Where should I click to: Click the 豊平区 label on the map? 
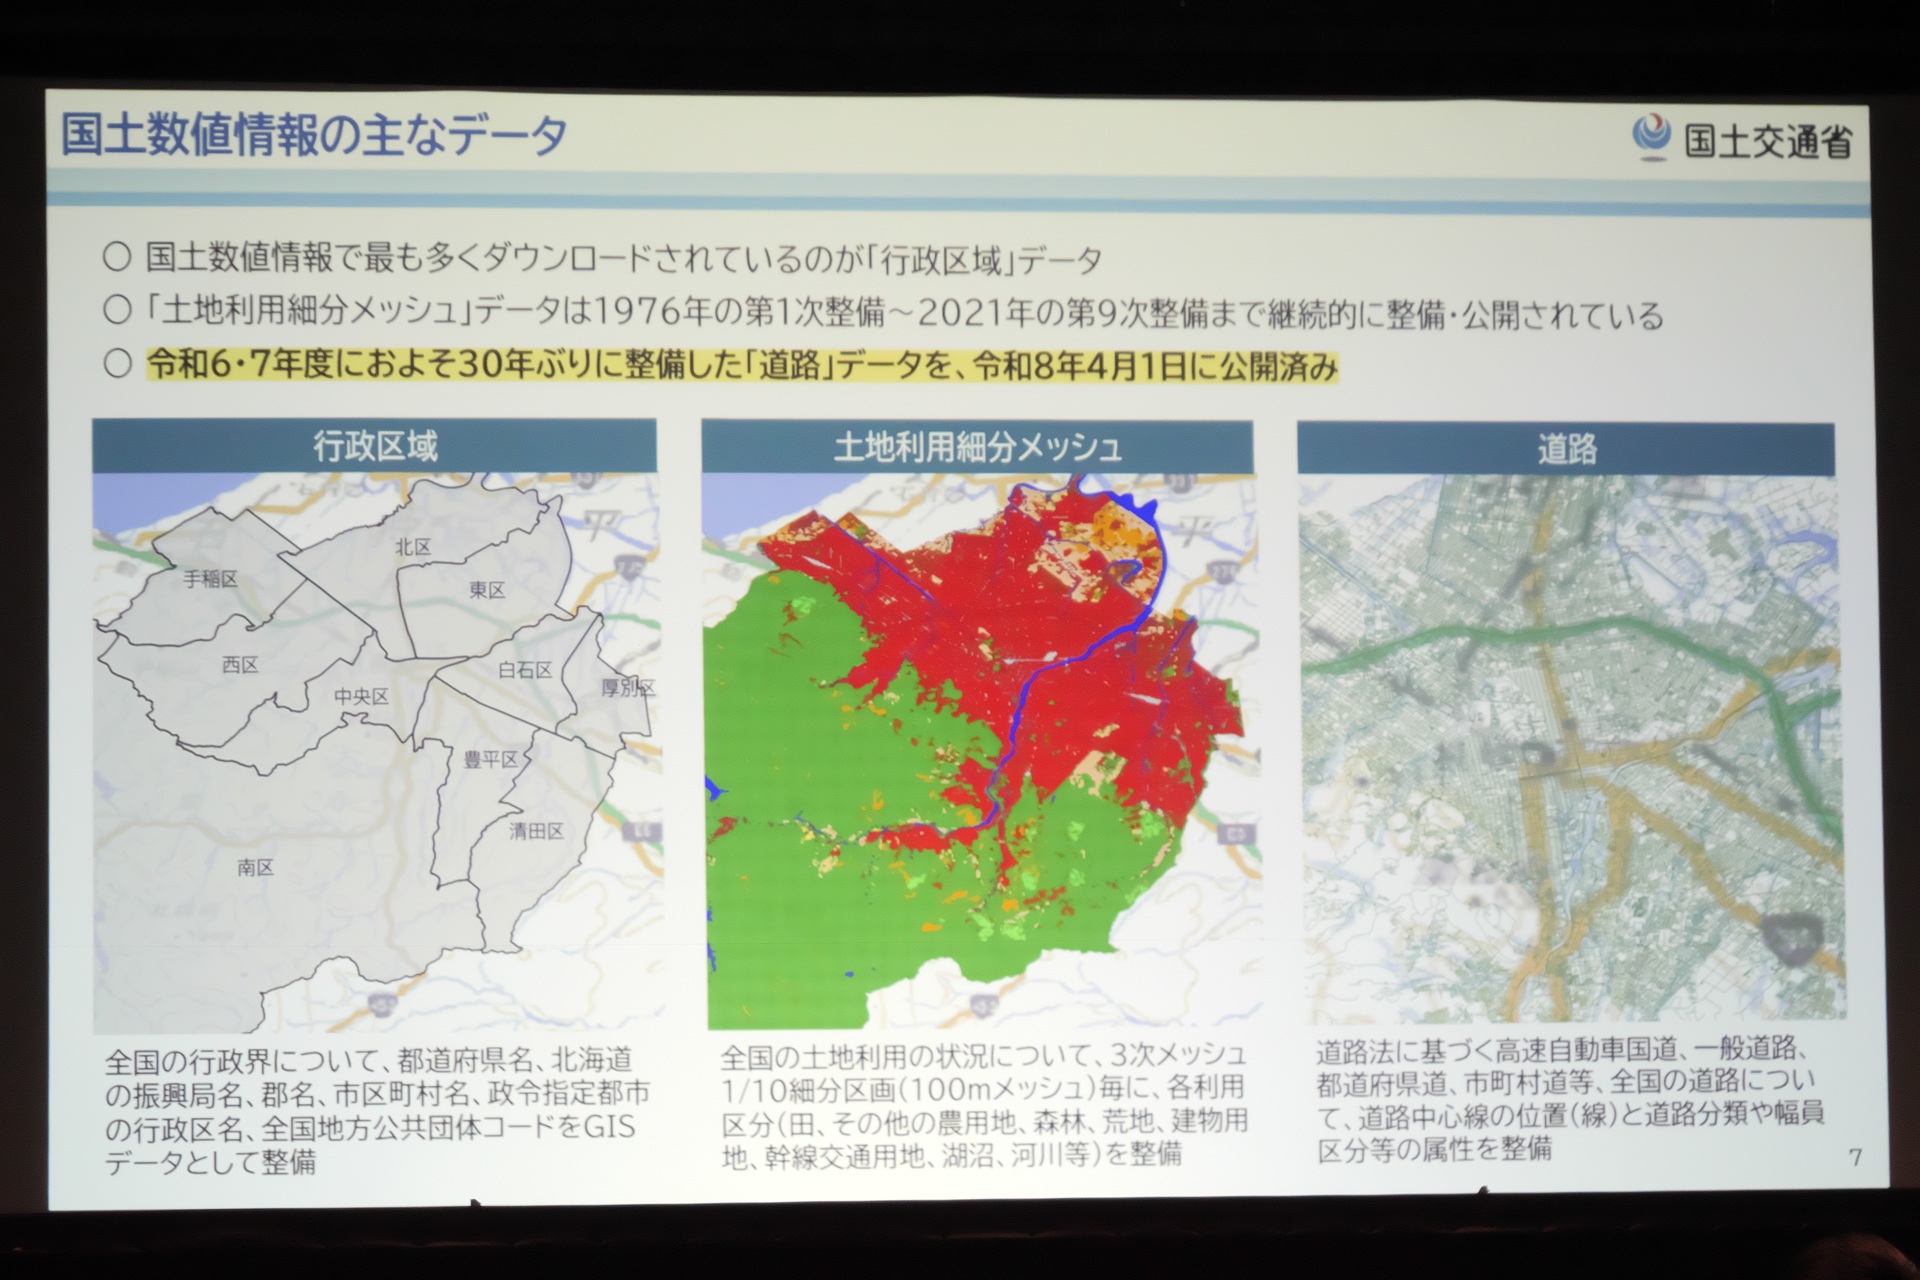click(490, 760)
